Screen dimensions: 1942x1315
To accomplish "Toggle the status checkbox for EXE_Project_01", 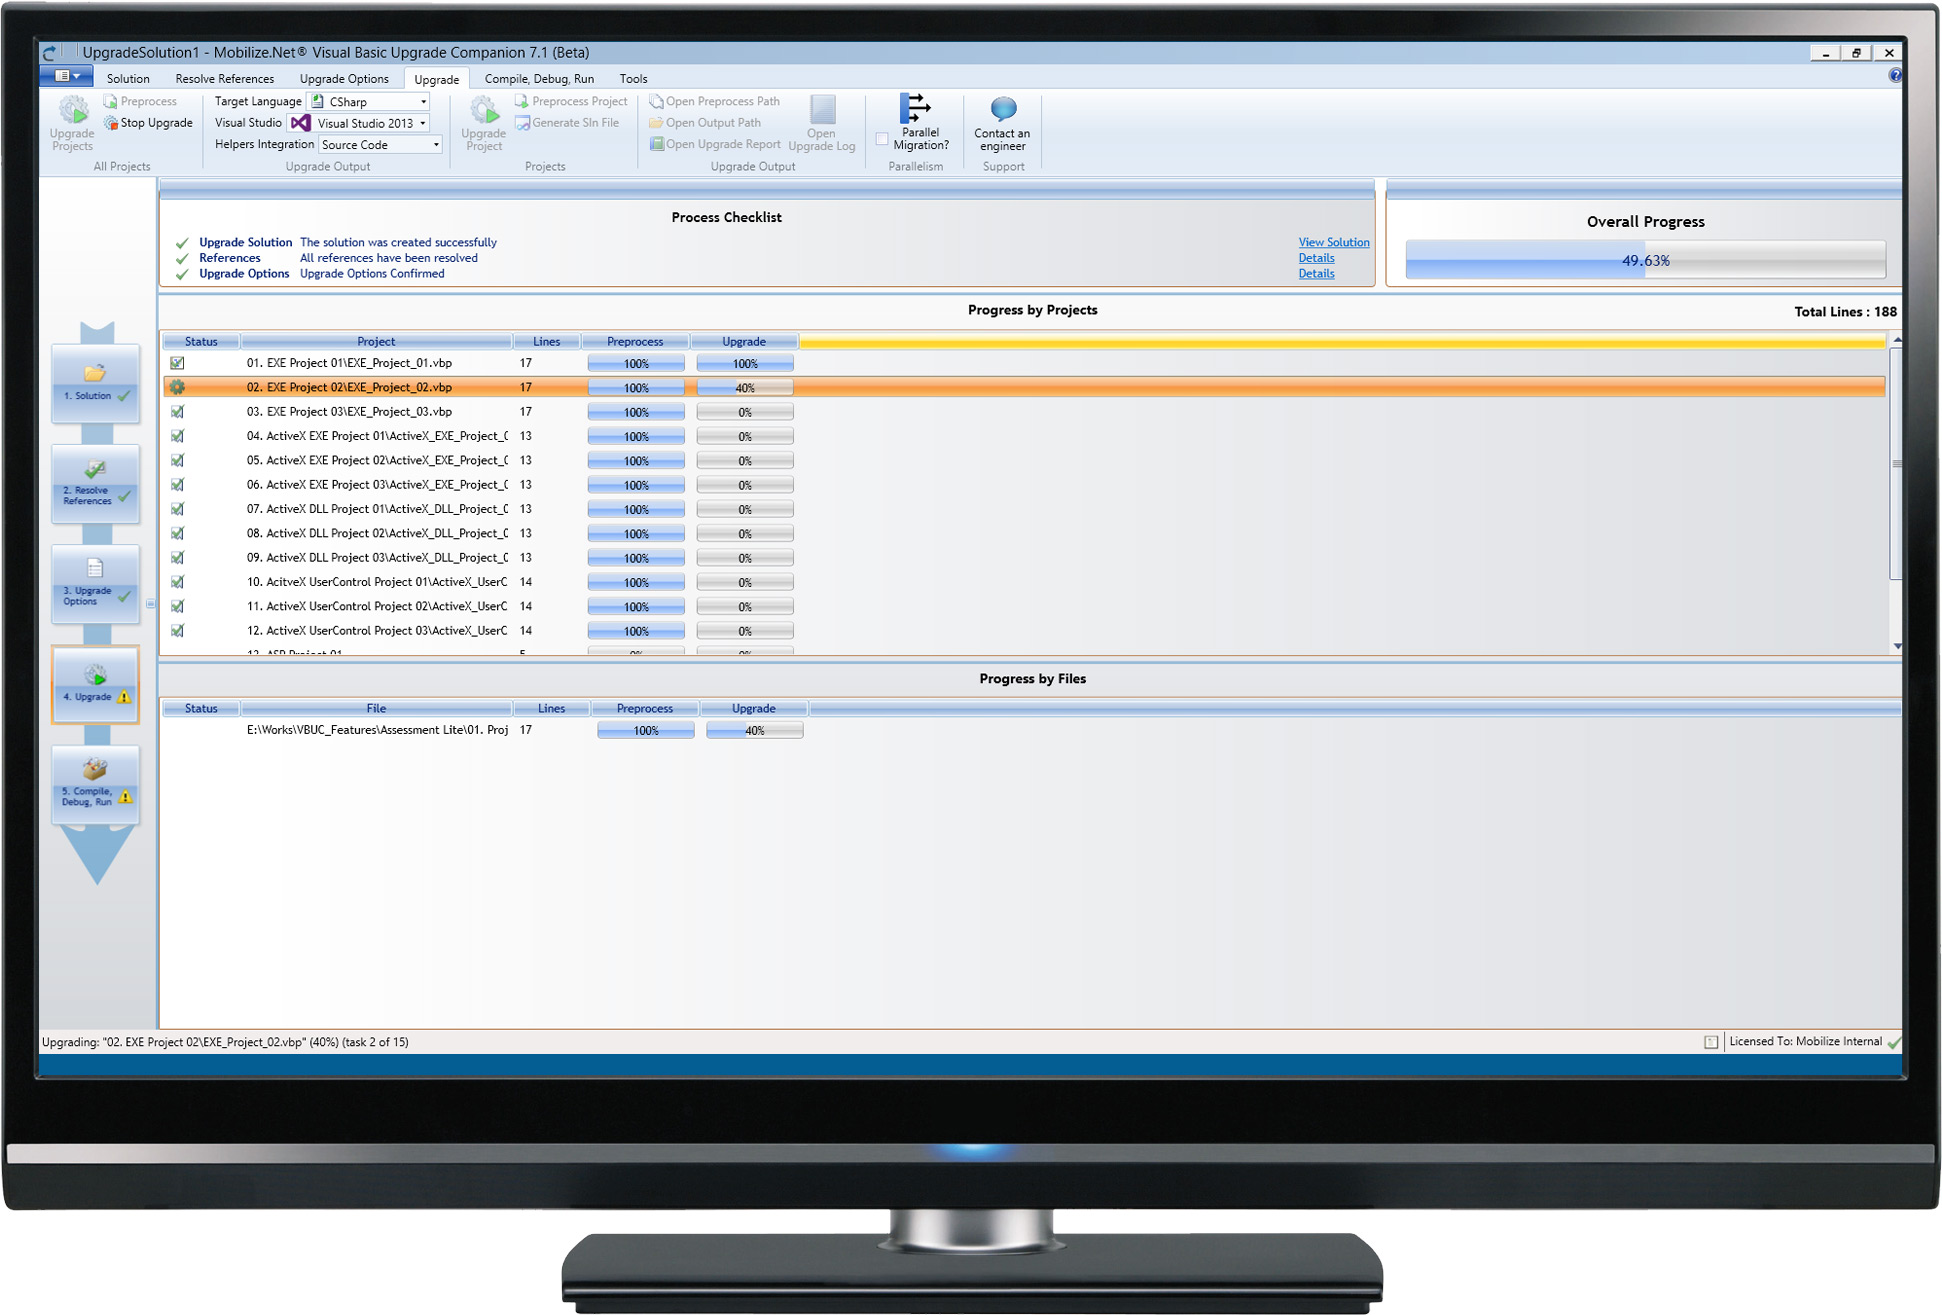I will click(x=178, y=362).
